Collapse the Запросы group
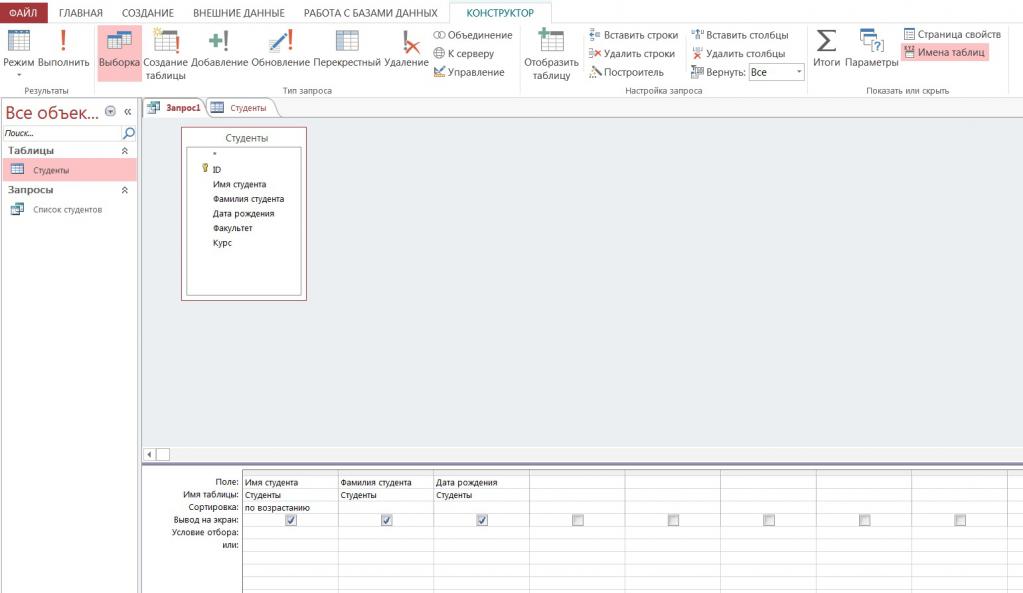The height and width of the screenshot is (593, 1023). click(x=125, y=190)
